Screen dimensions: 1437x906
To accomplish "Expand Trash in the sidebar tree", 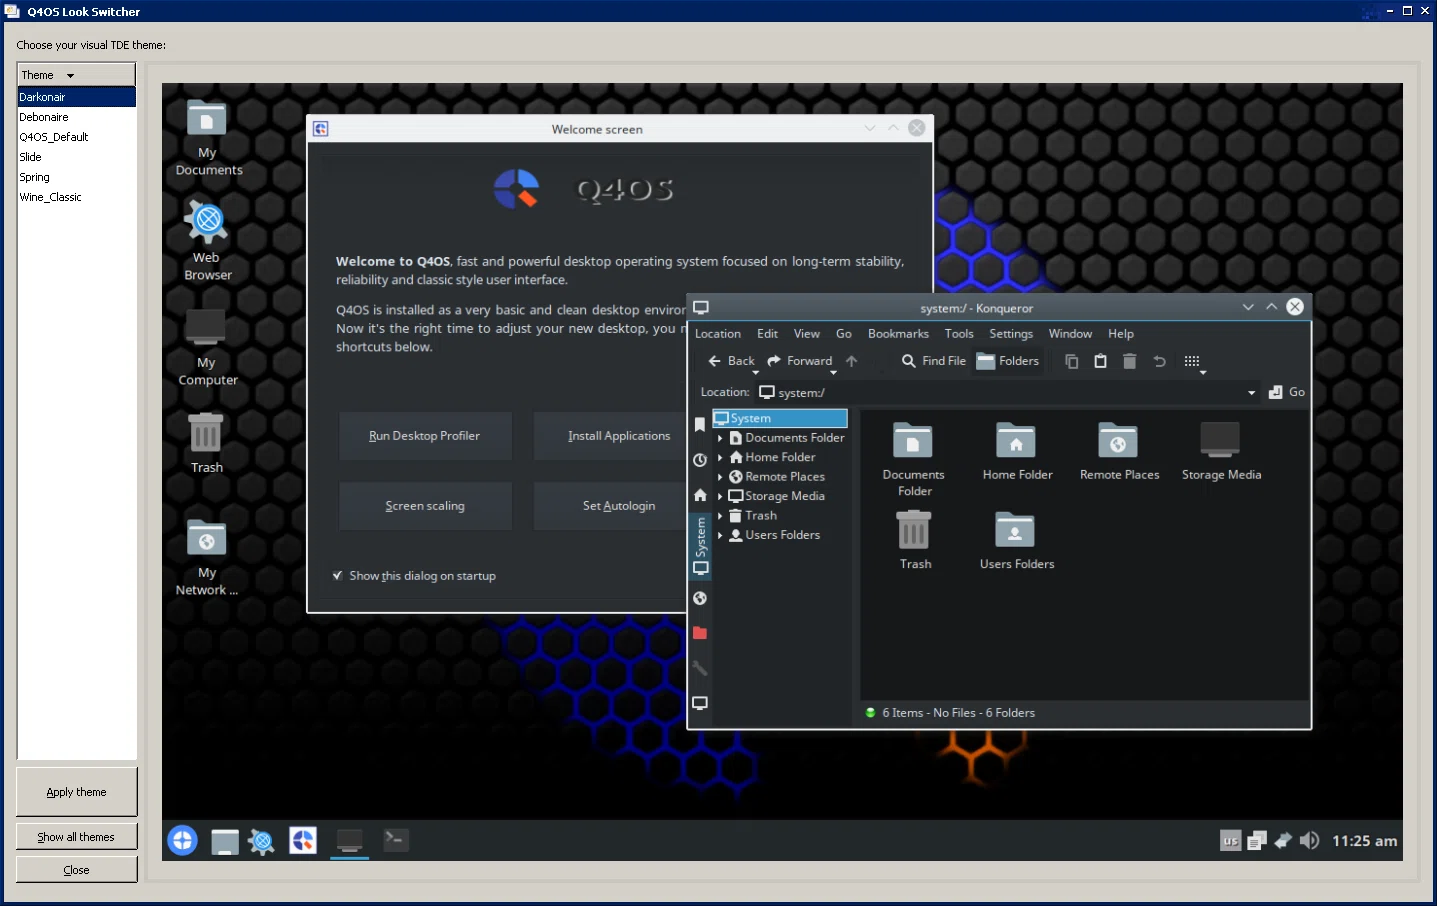I will point(720,516).
